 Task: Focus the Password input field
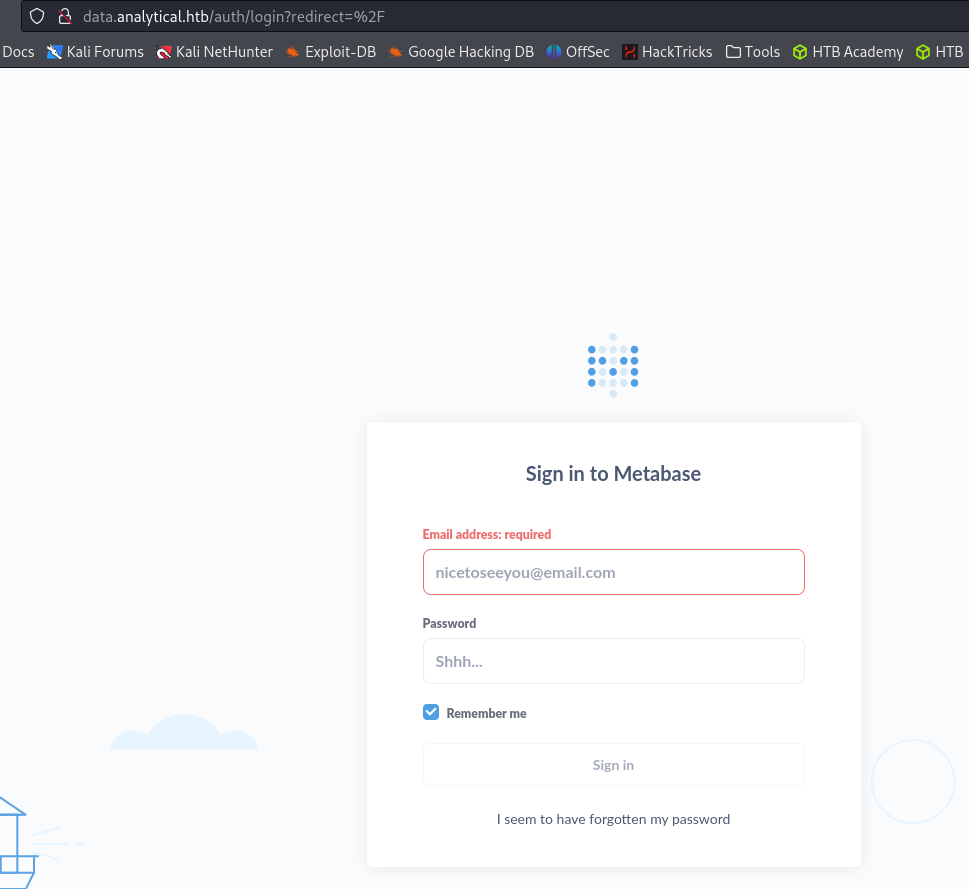614,661
